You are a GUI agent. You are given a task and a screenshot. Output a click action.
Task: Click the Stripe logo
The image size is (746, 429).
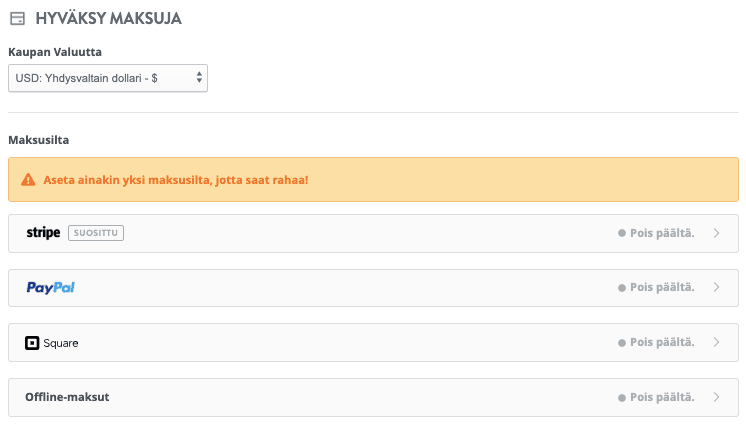(43, 233)
